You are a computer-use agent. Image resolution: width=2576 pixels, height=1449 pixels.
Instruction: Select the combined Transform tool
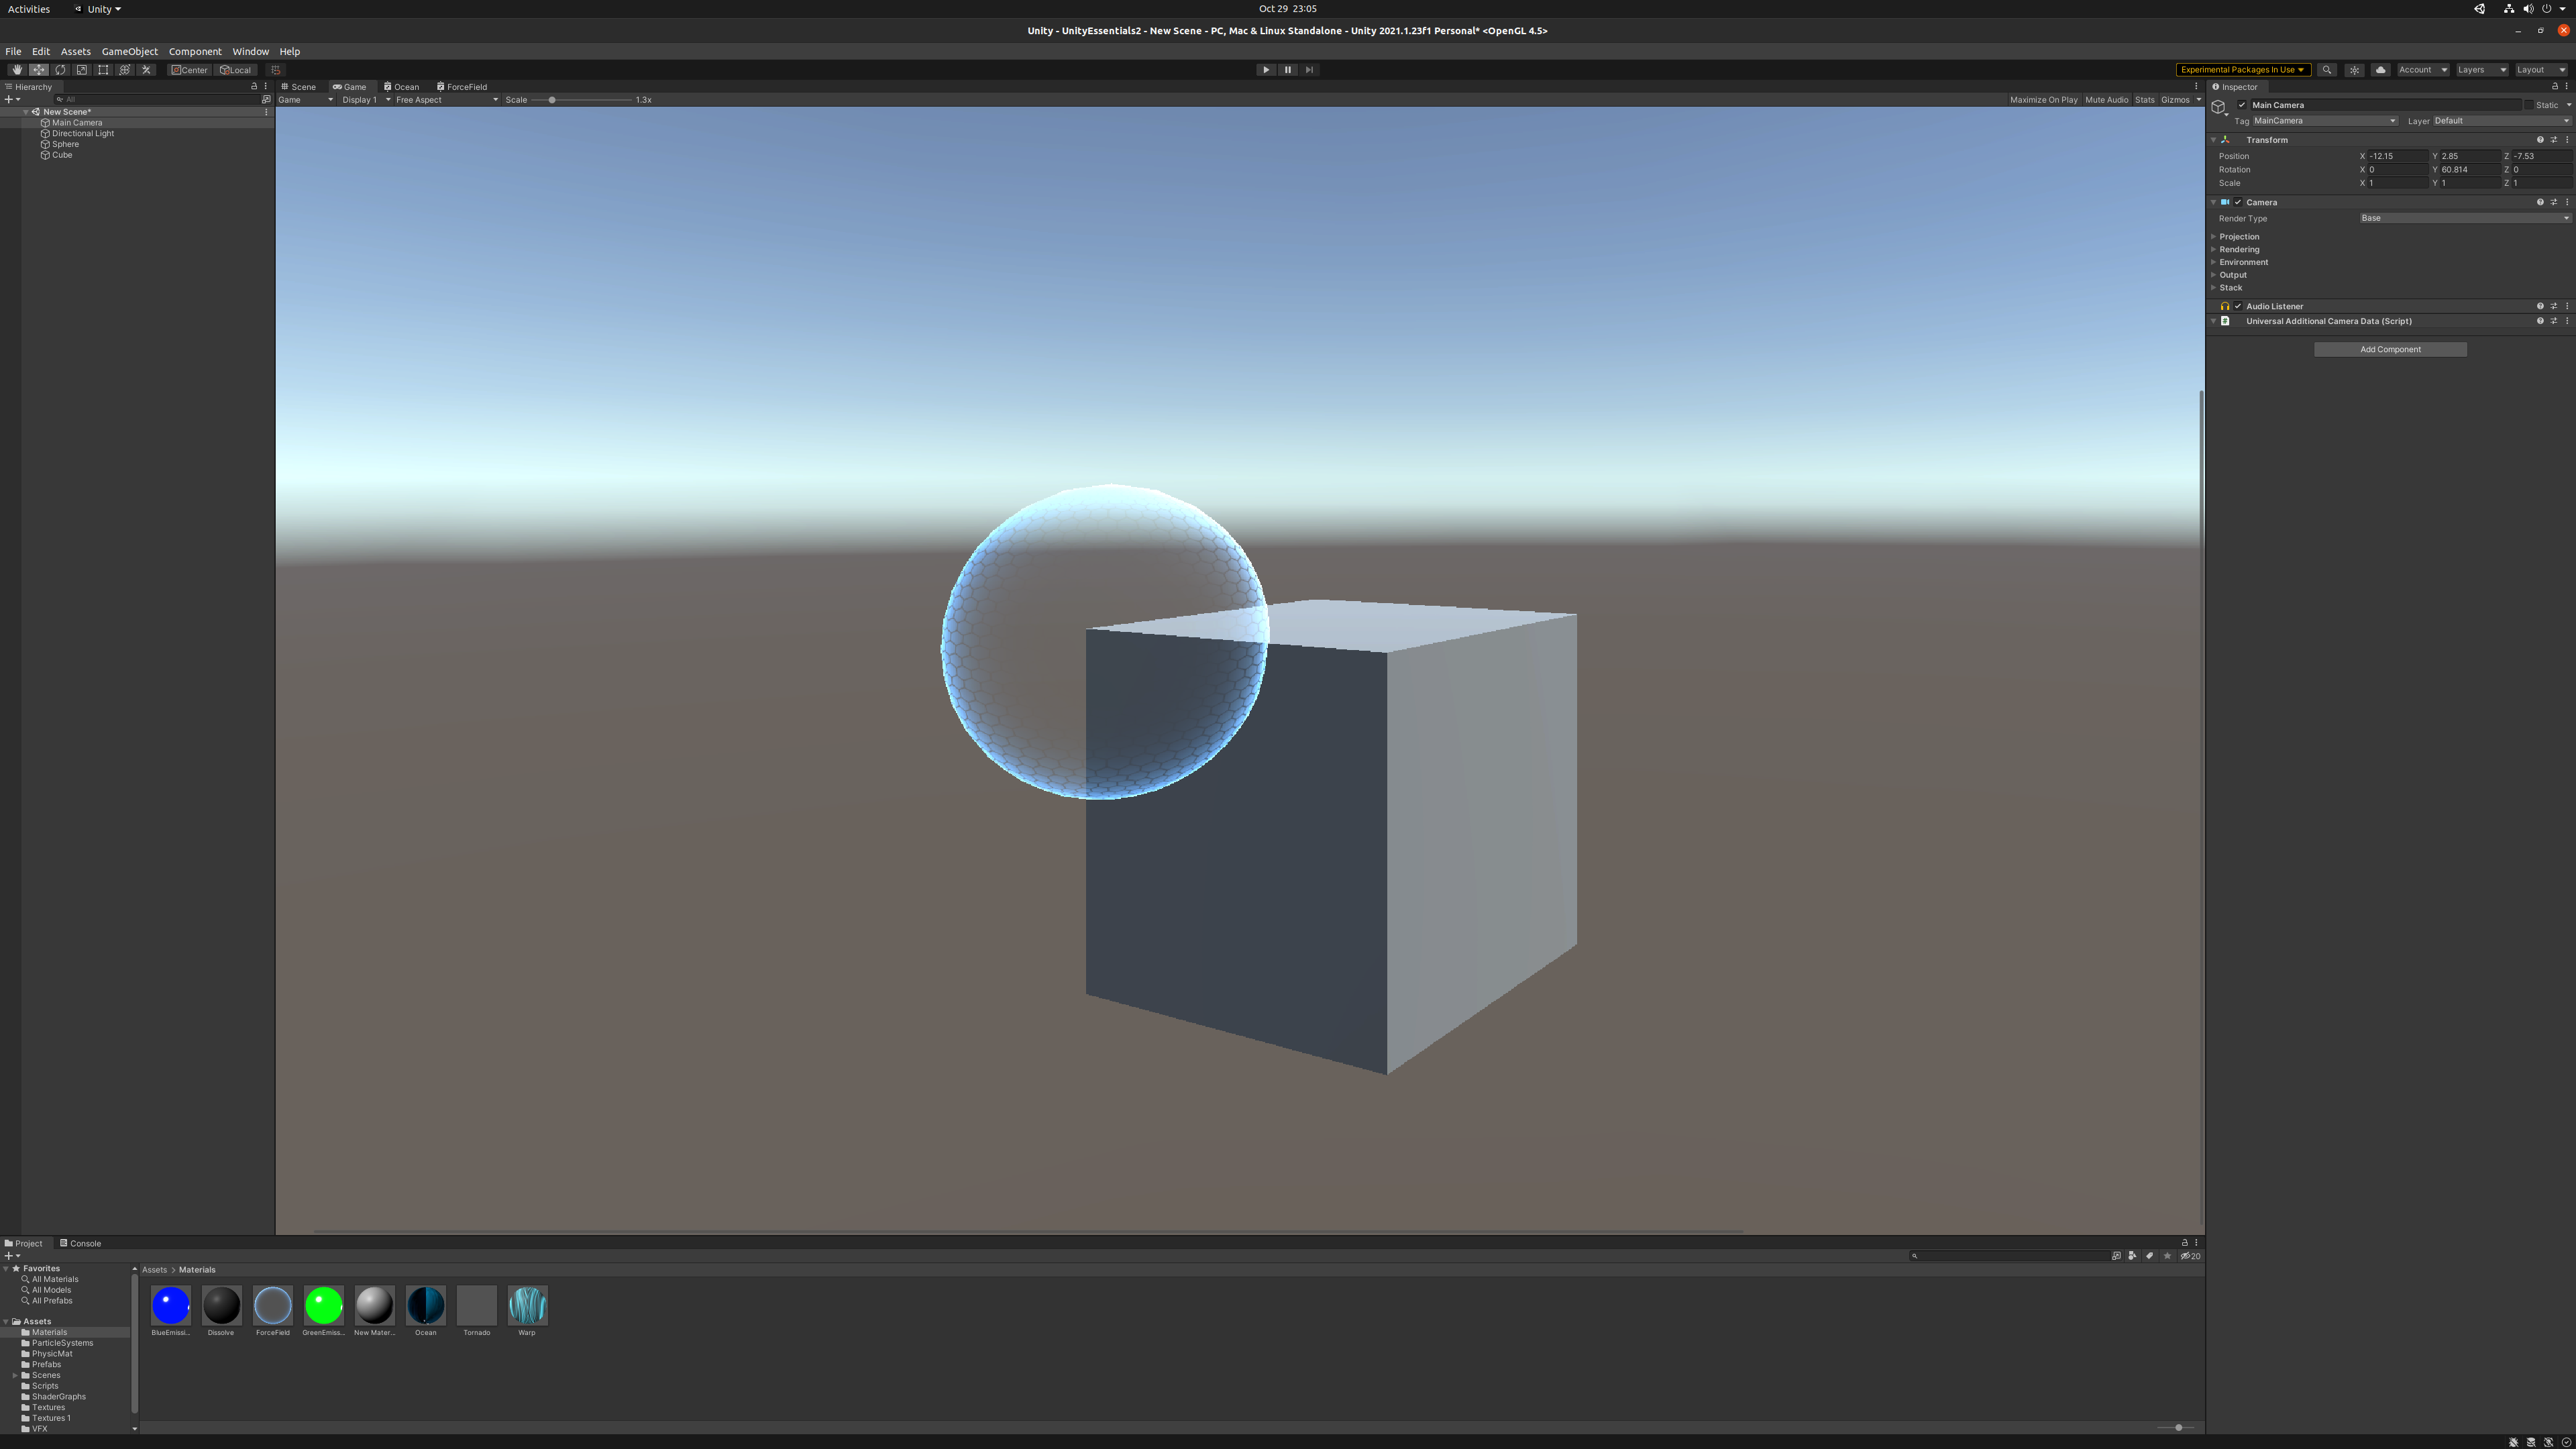click(x=125, y=70)
